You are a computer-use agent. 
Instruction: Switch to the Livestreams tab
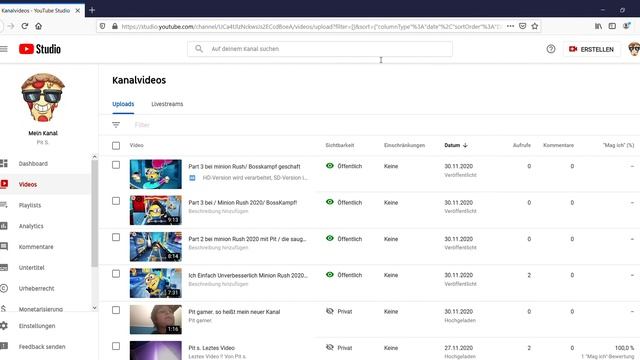pos(167,104)
